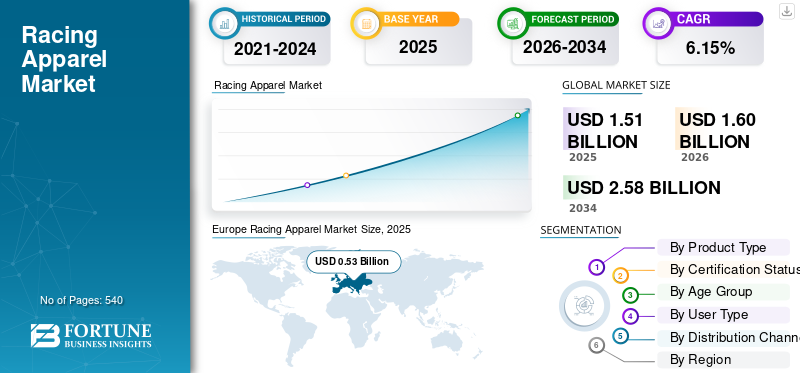The height and width of the screenshot is (373, 800).
Task: Select By Certification Status segment
Action: tap(729, 269)
